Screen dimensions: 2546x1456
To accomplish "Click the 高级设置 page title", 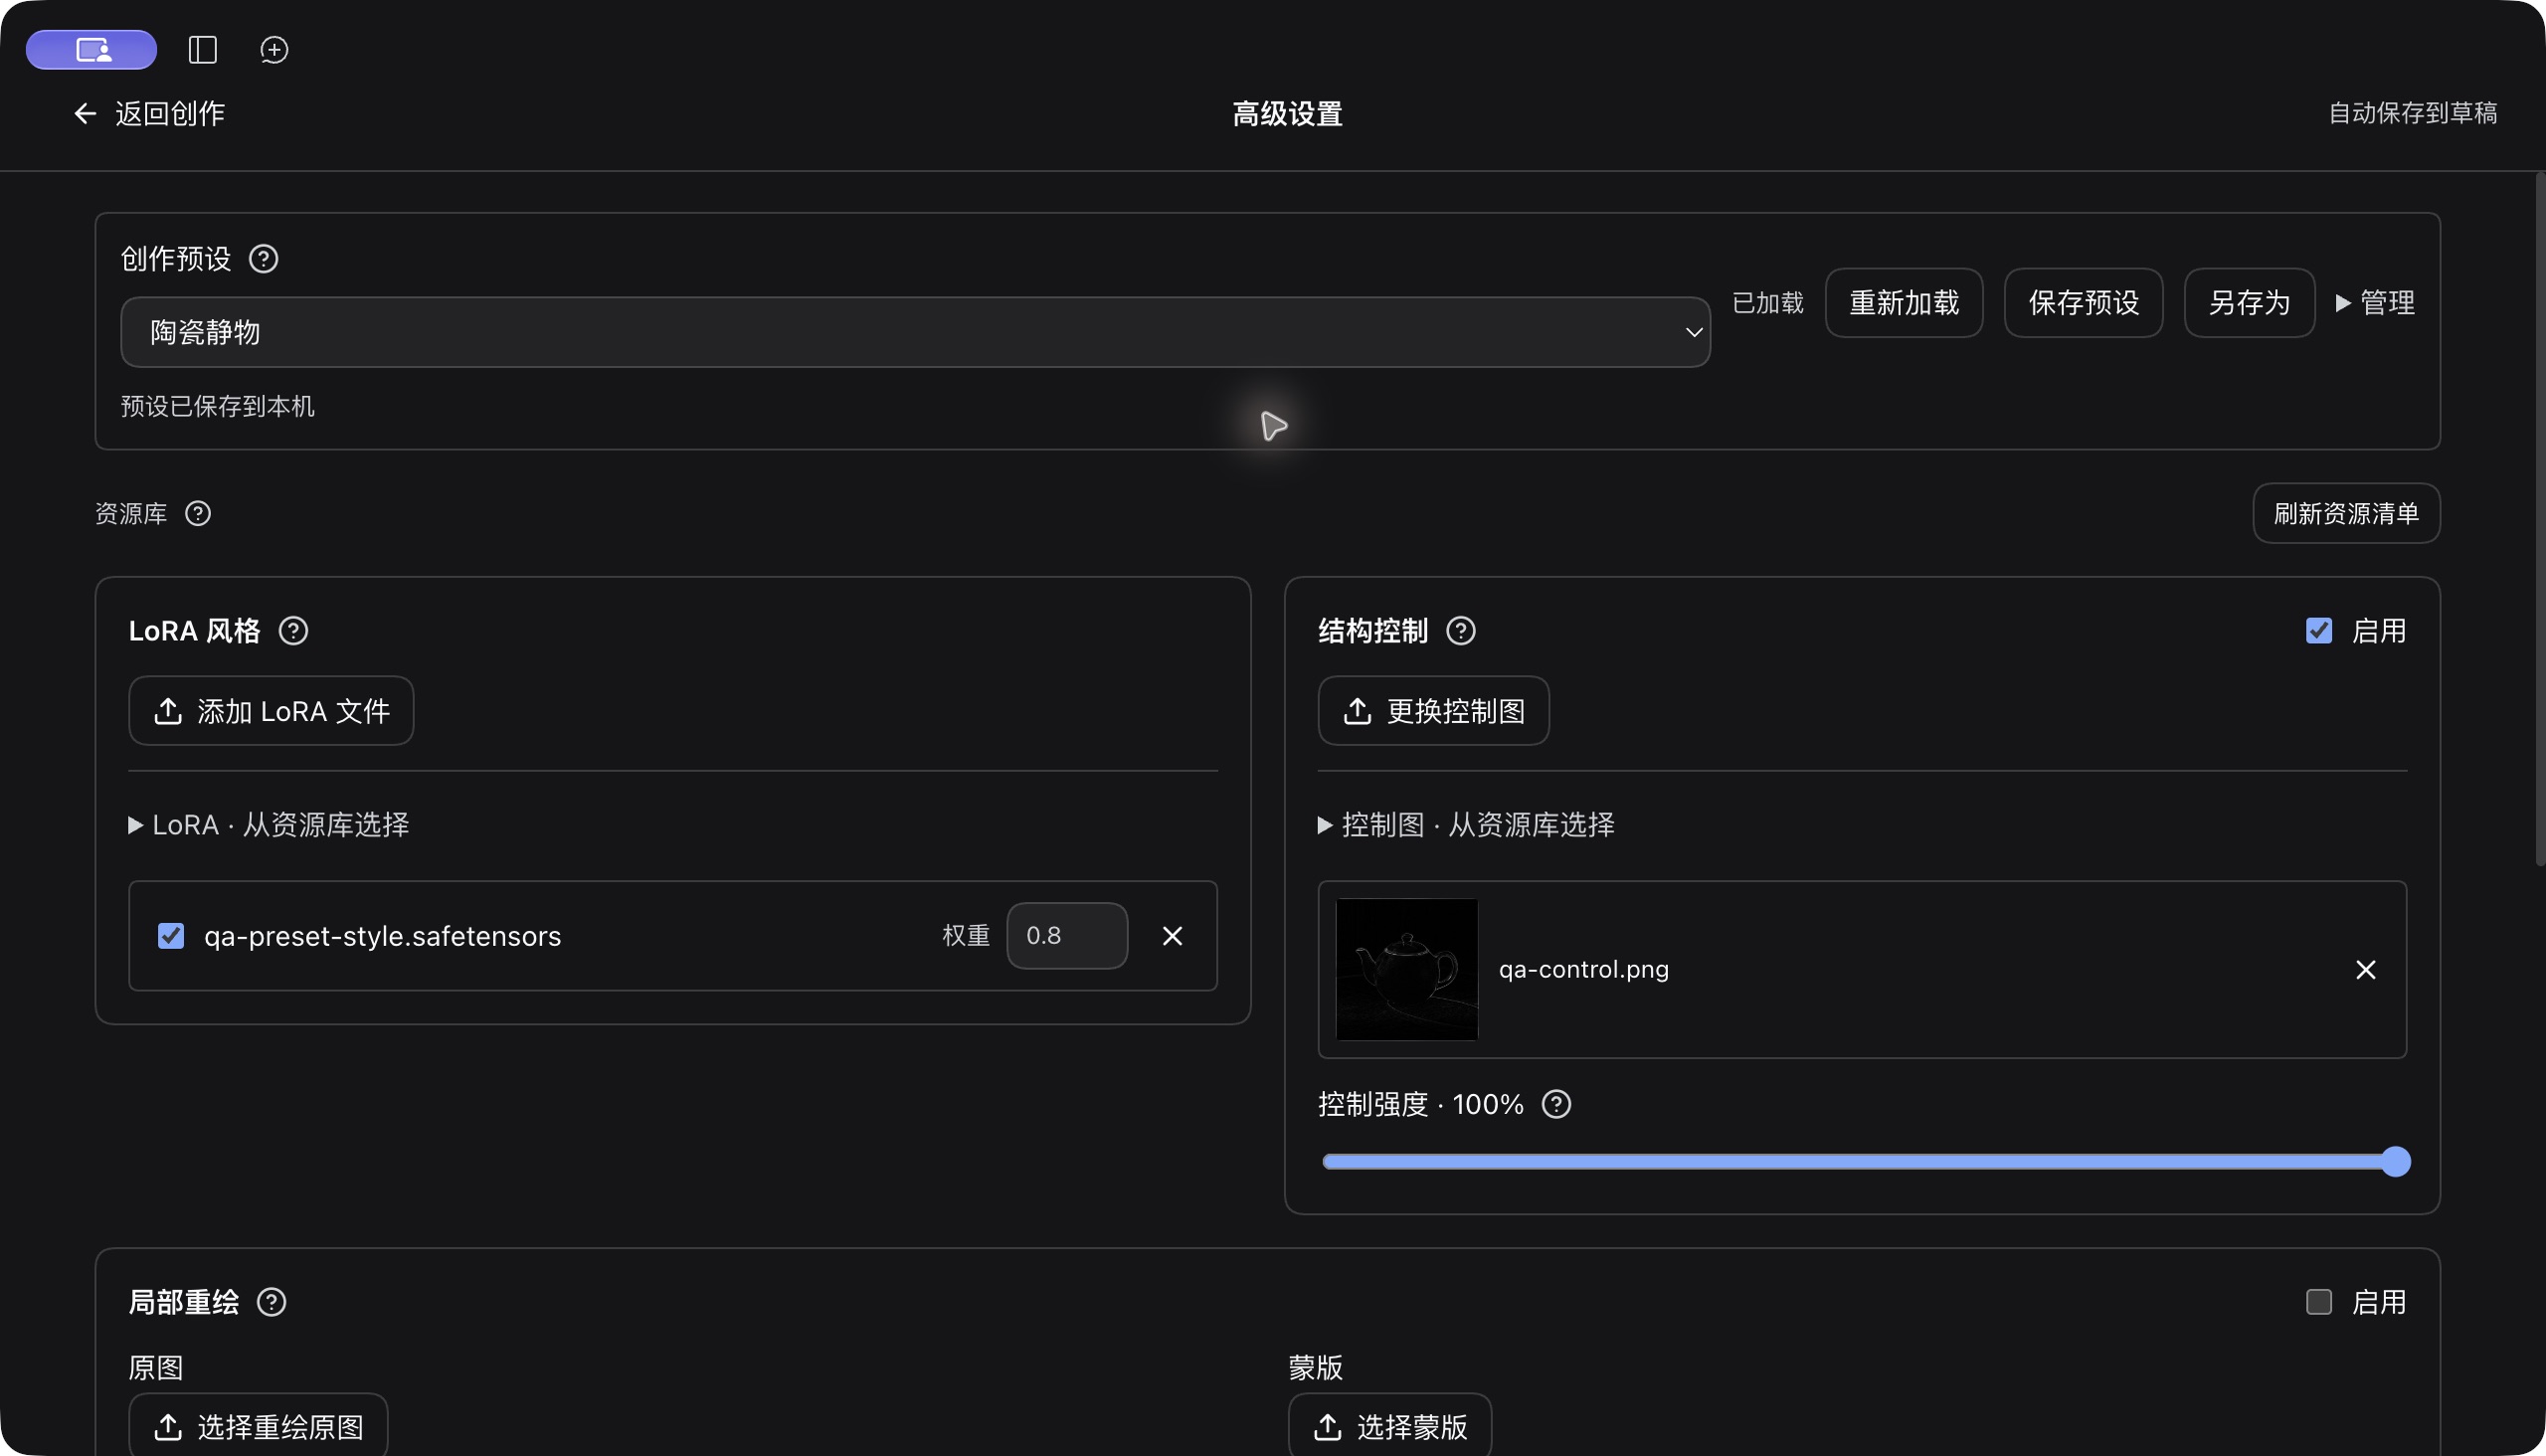I will pos(1288,114).
